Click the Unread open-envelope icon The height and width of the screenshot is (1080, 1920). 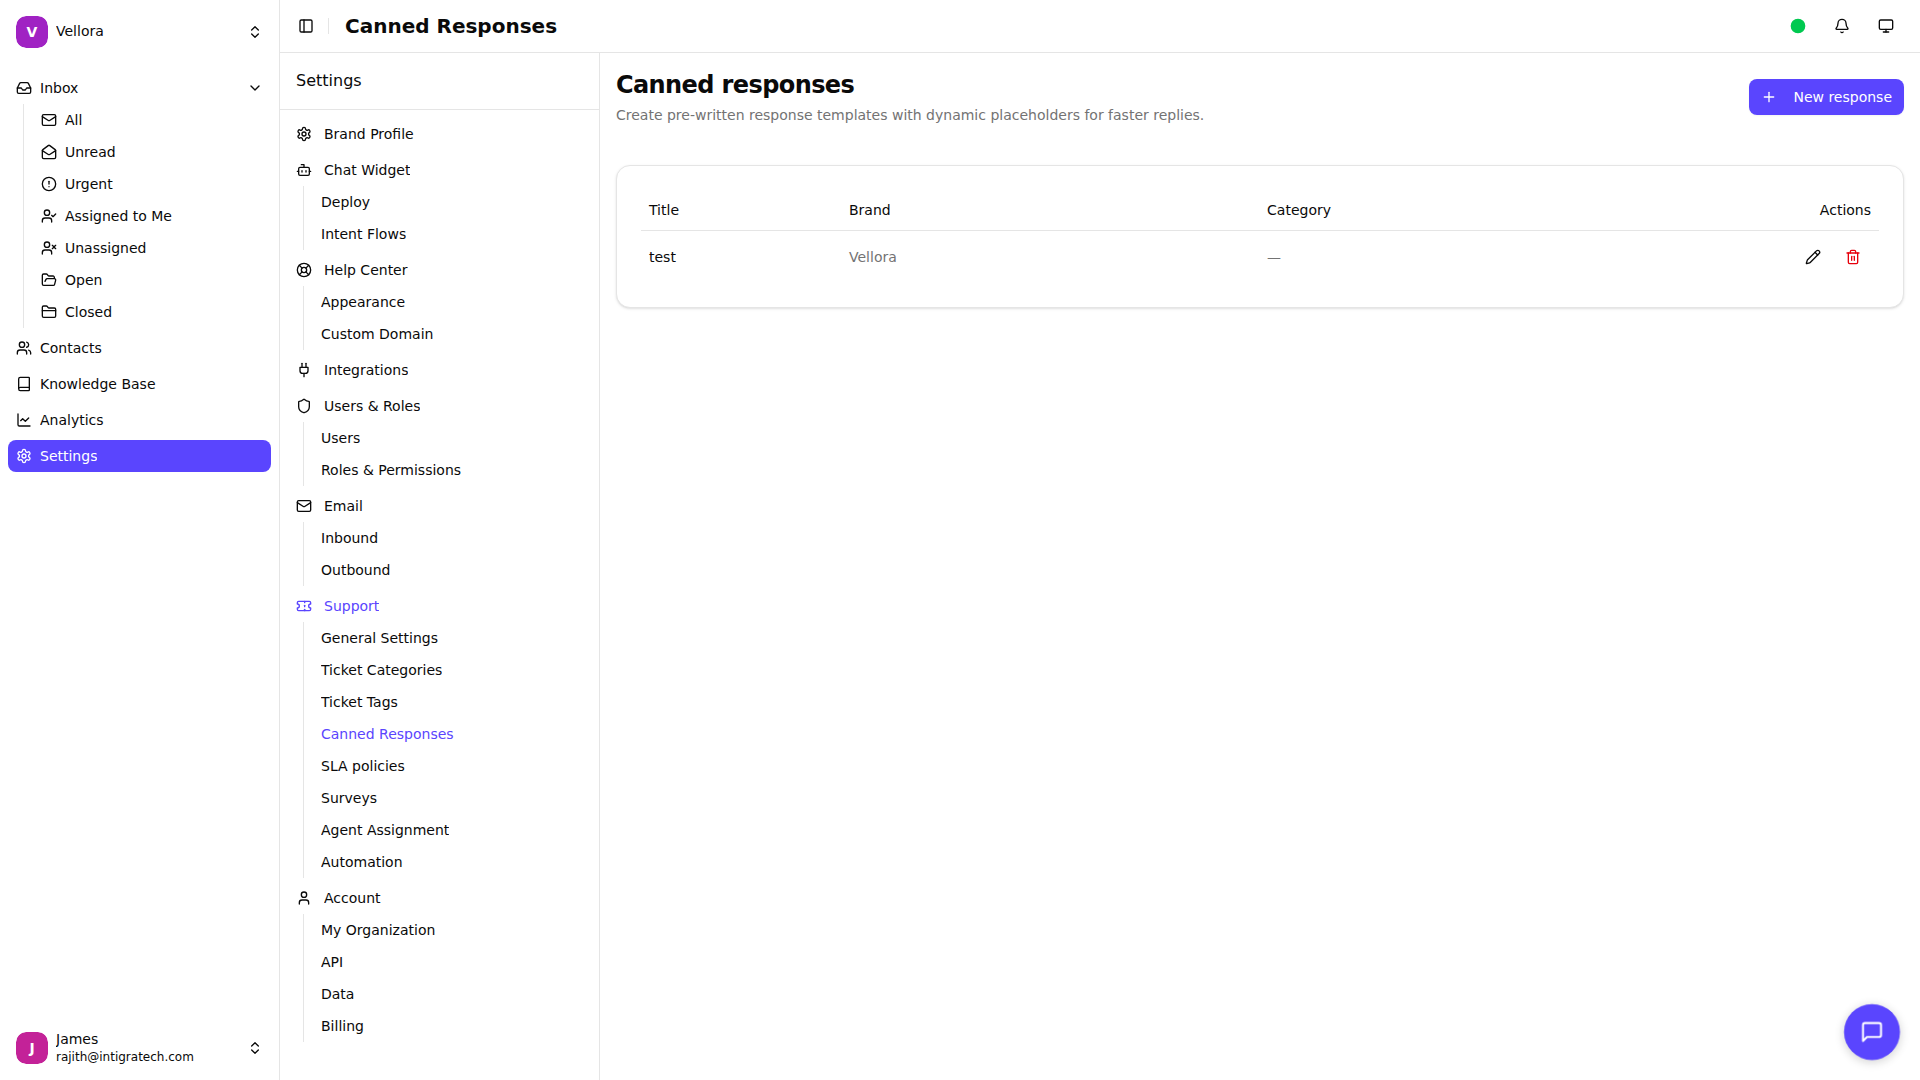click(x=49, y=152)
